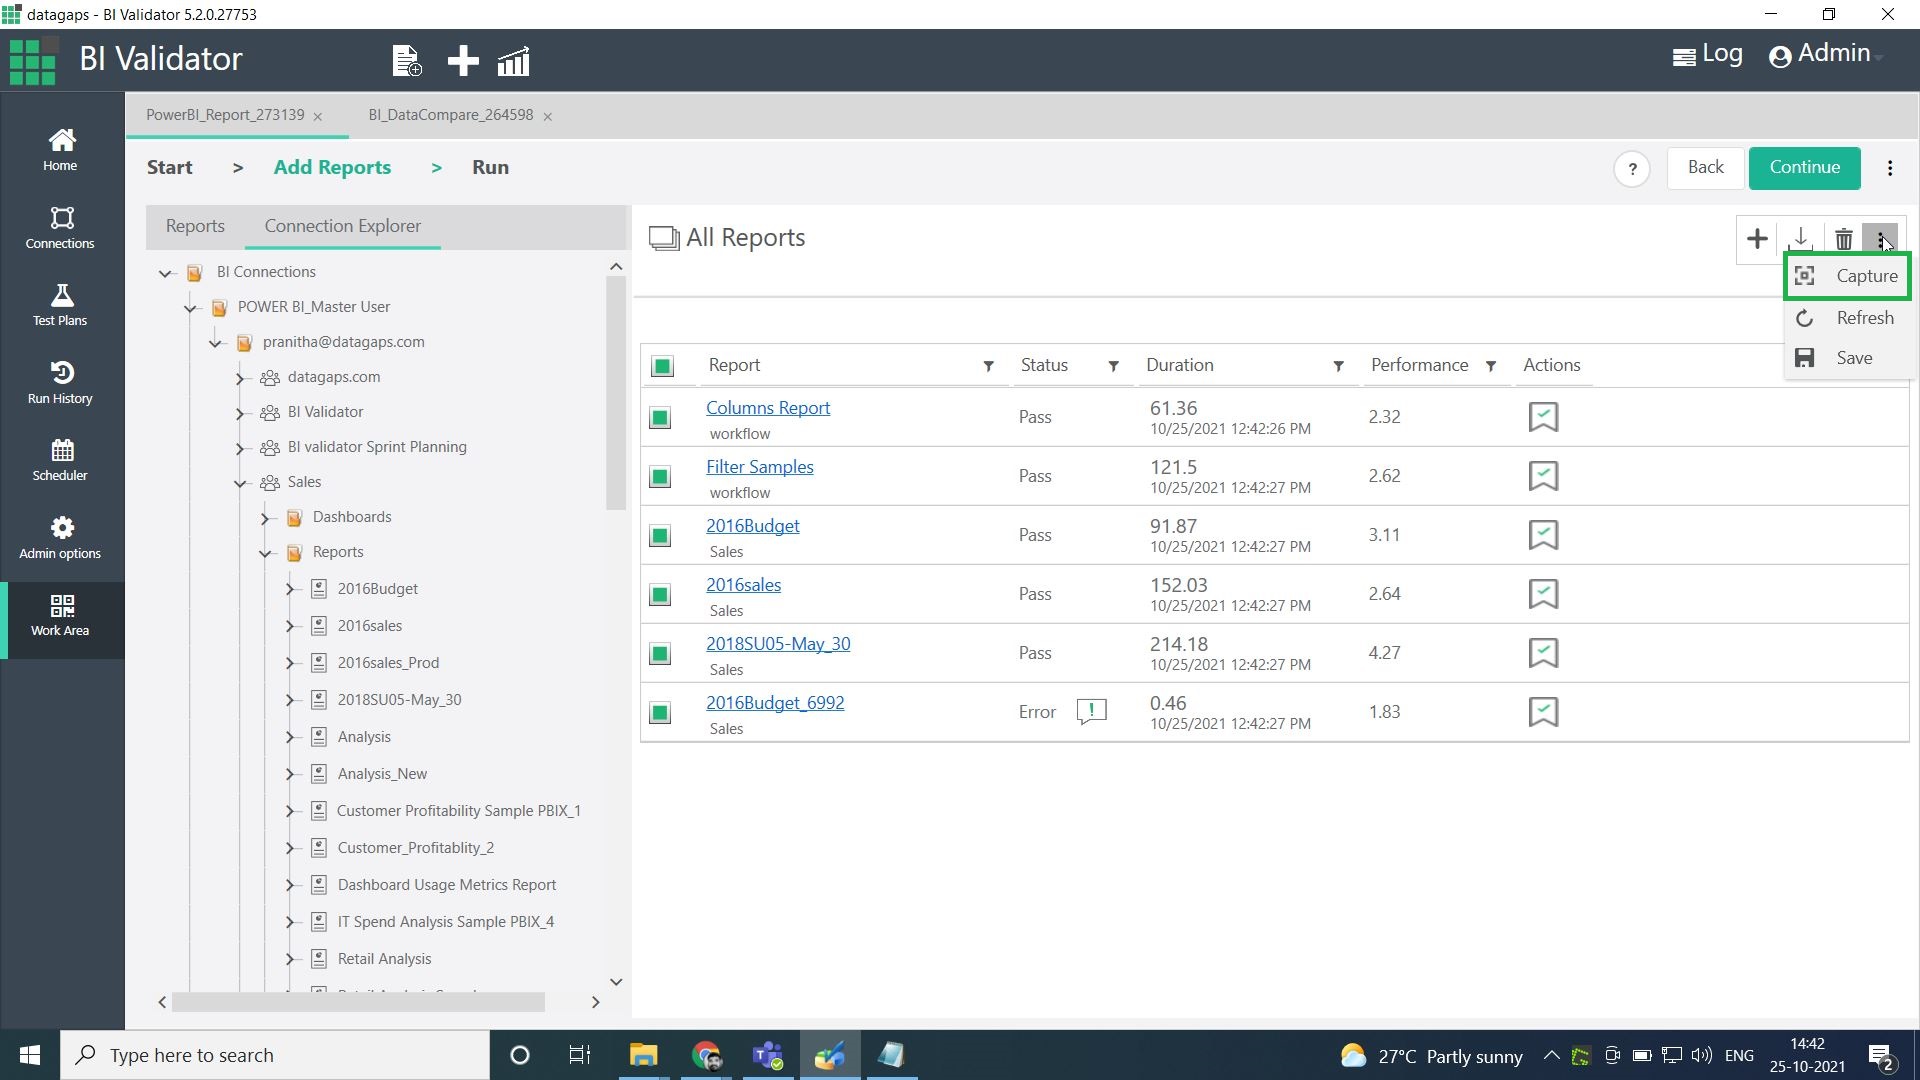Switch to the BI_DataCompare_264598 tab

pyautogui.click(x=450, y=115)
